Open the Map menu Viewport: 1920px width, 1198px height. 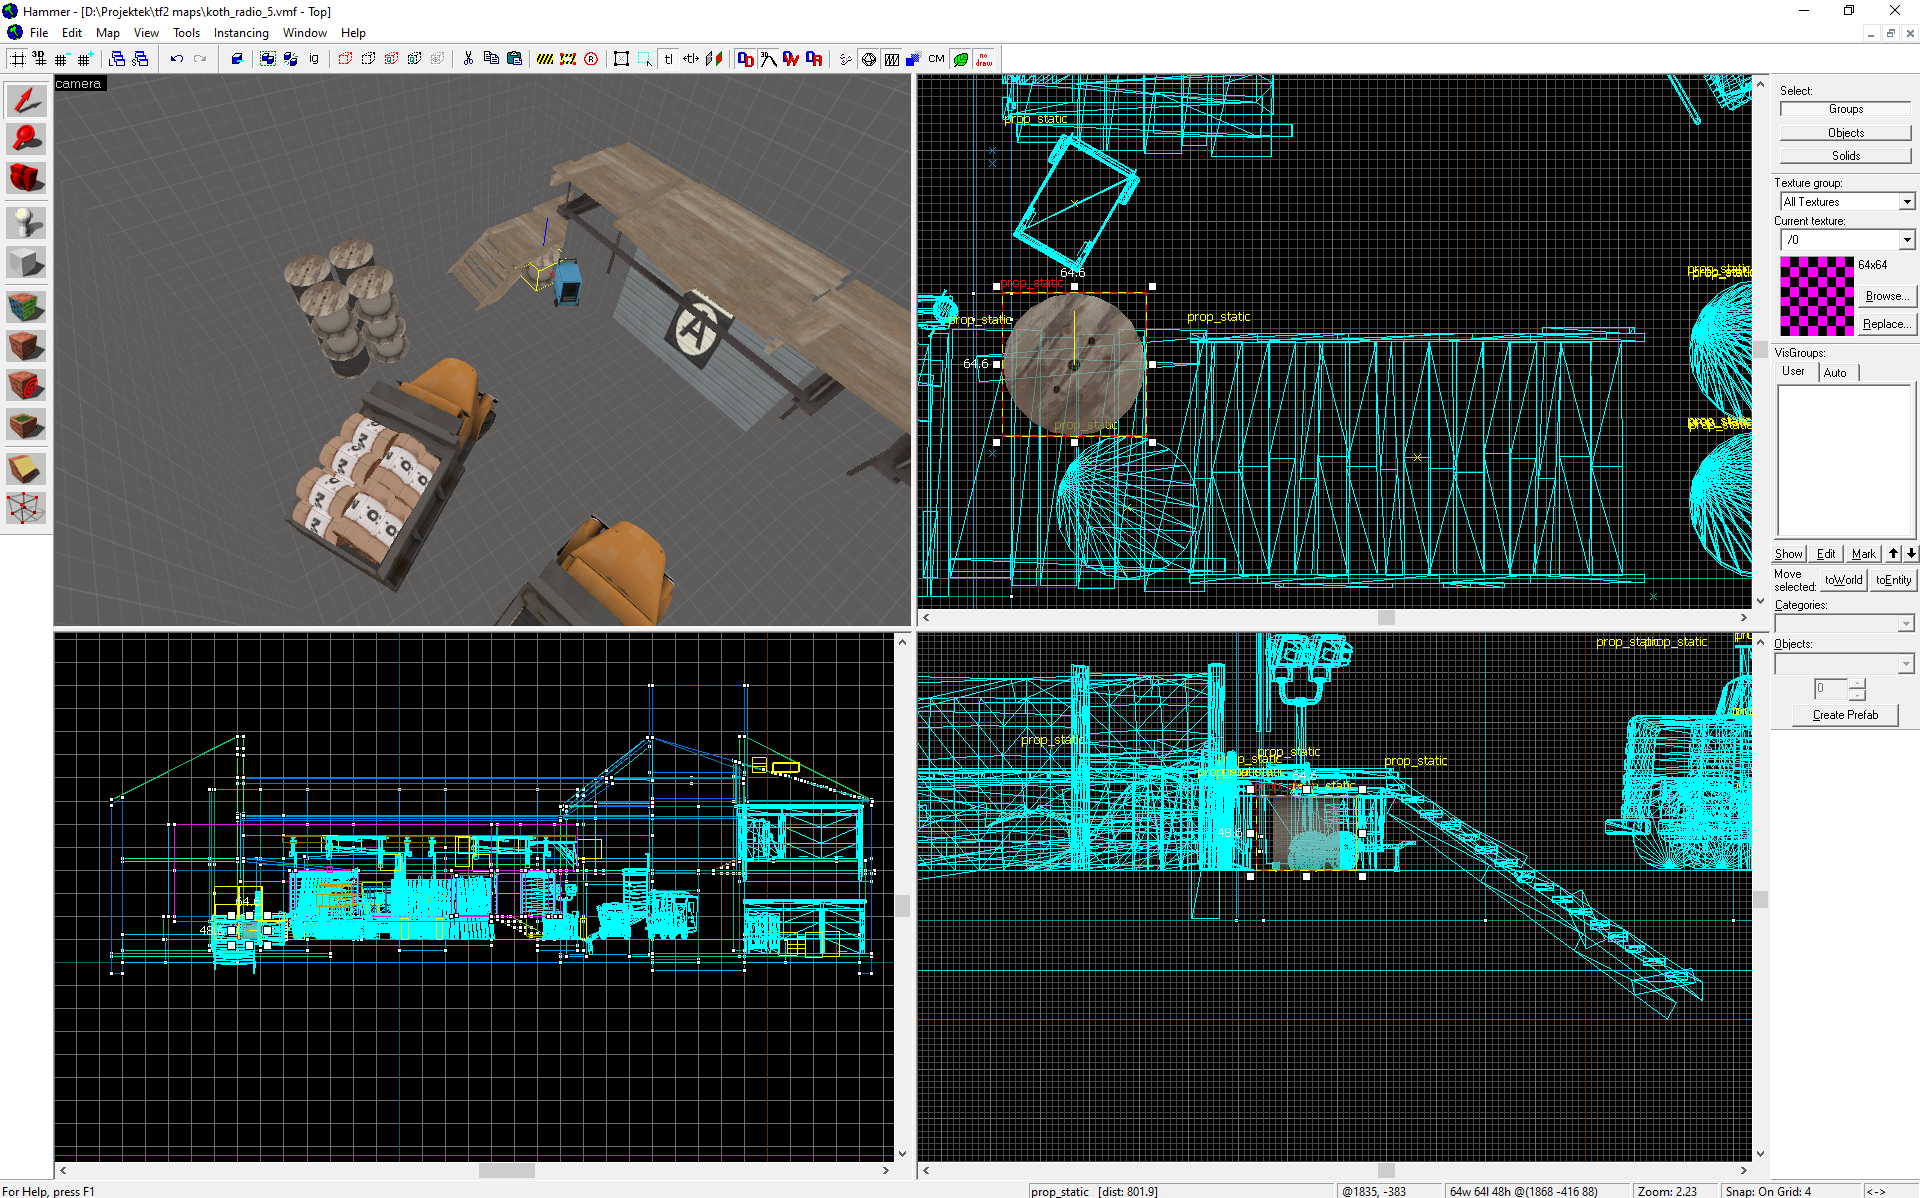click(108, 33)
